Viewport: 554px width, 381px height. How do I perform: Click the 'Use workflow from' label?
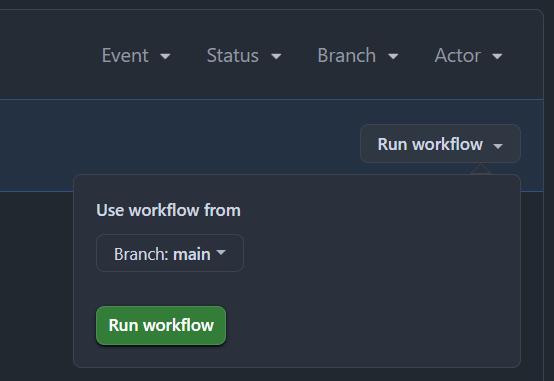point(168,210)
